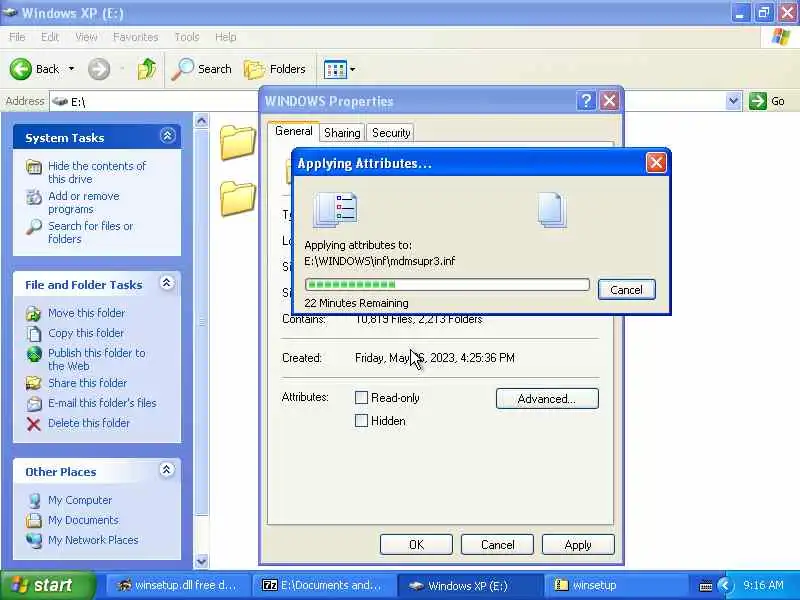
Task: Click the applying attributes progress bar
Action: 447,284
